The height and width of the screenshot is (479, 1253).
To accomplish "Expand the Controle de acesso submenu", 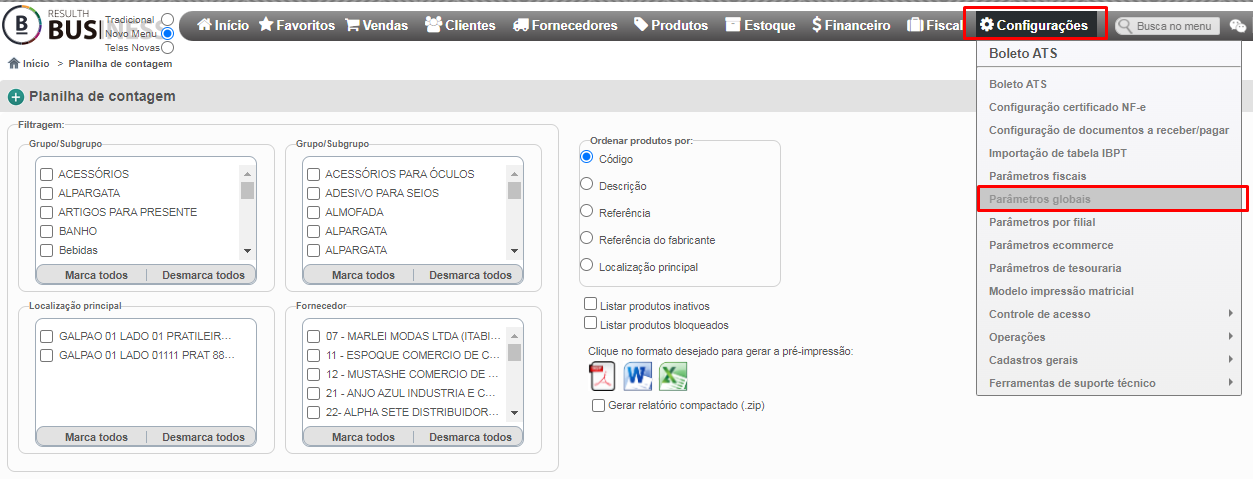I will click(x=1112, y=314).
